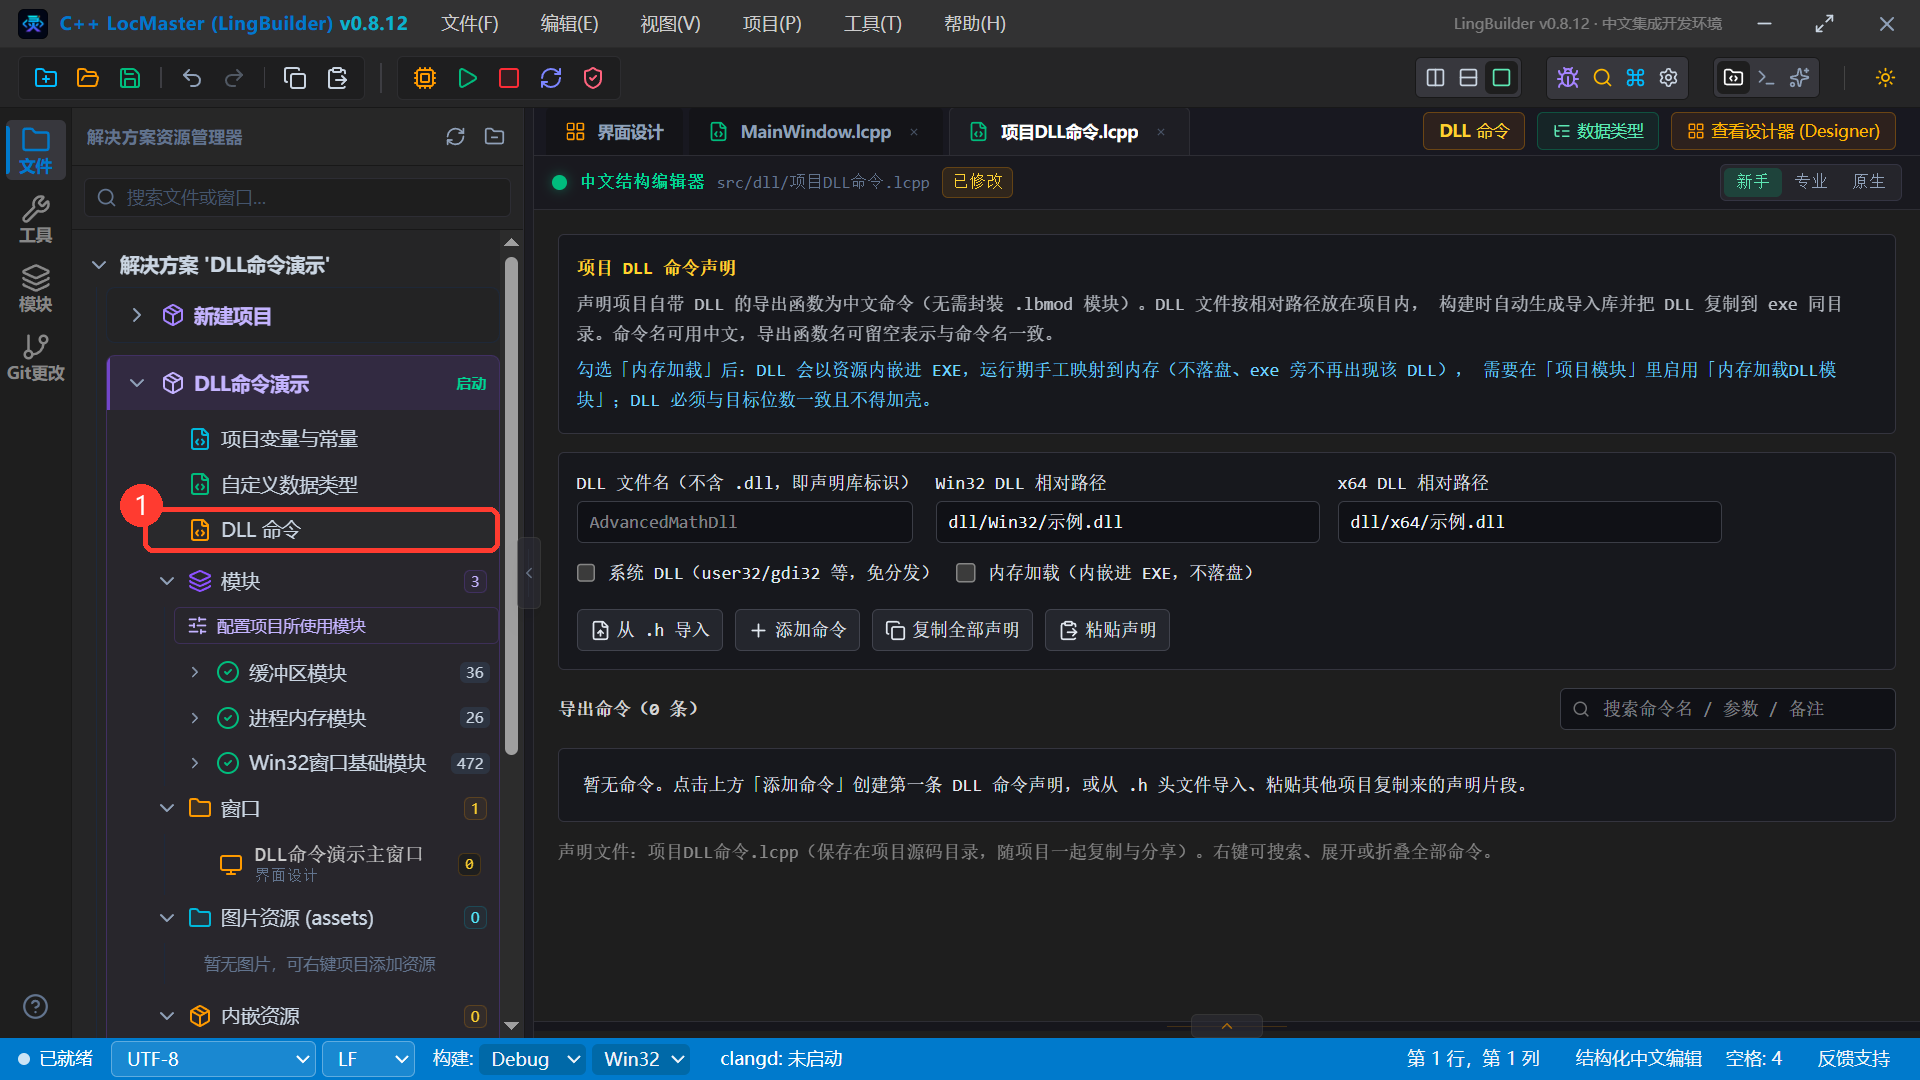Open the command palette icon
Image resolution: width=1920 pixels, height=1080 pixels.
[x=1636, y=78]
